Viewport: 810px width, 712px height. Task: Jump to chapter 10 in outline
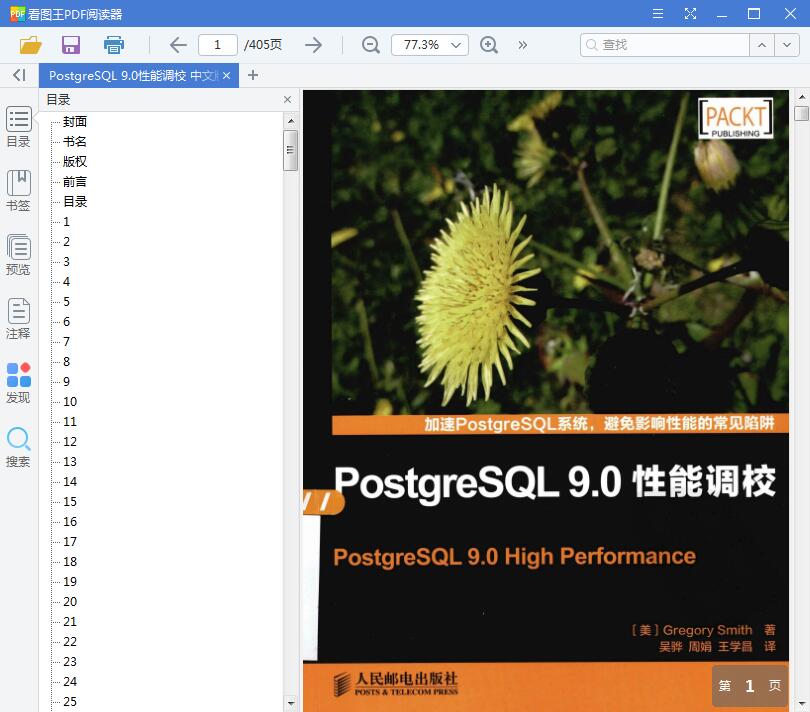(x=70, y=401)
